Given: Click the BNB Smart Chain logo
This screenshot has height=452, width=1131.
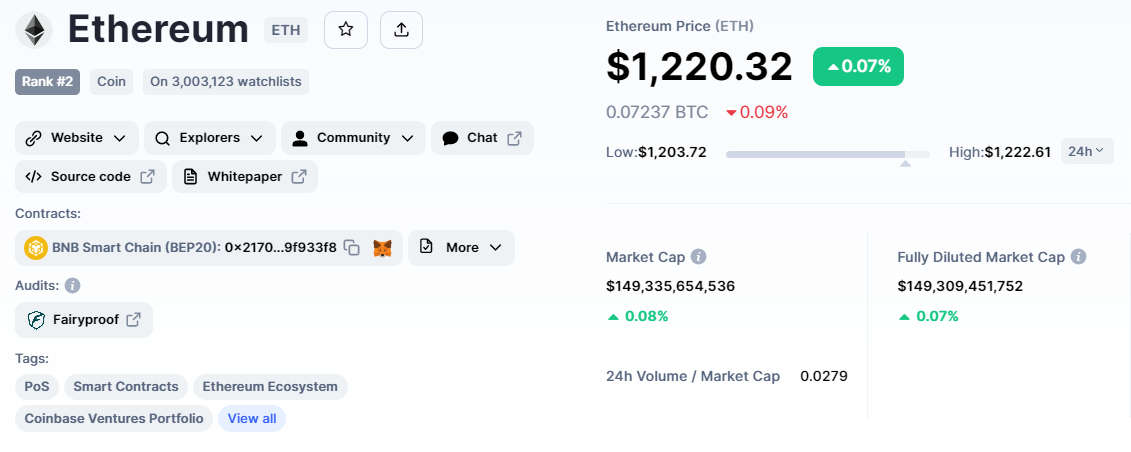Looking at the screenshot, I should 35,248.
